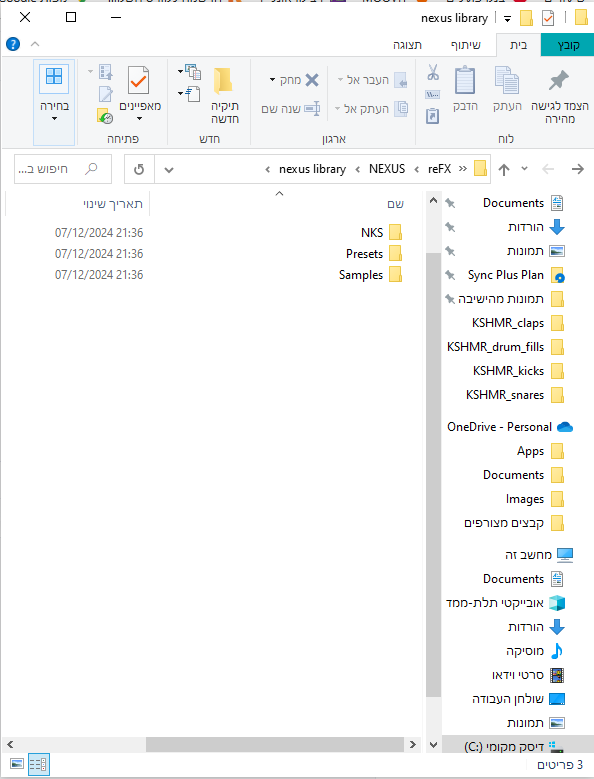Viewport: 594px width, 779px height.
Task: Click Properties quick access toolbar icon
Action: 548,18
